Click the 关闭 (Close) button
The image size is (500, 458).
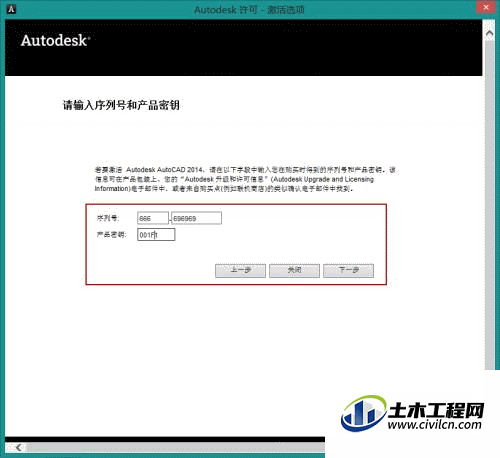(294, 270)
